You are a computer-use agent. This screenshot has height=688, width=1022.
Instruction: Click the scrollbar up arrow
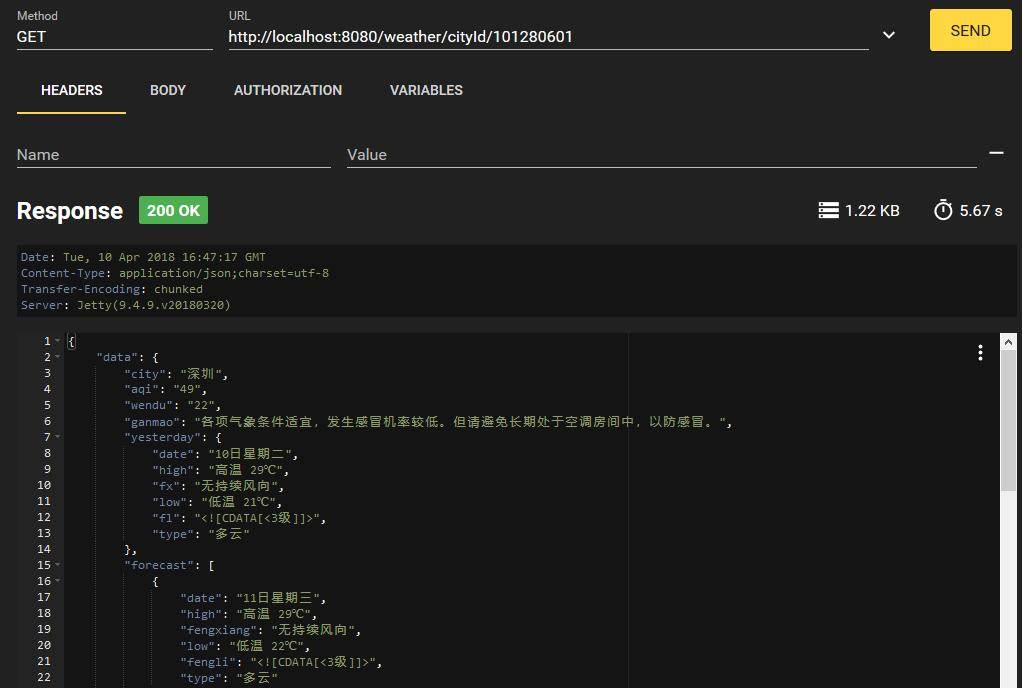[1008, 341]
